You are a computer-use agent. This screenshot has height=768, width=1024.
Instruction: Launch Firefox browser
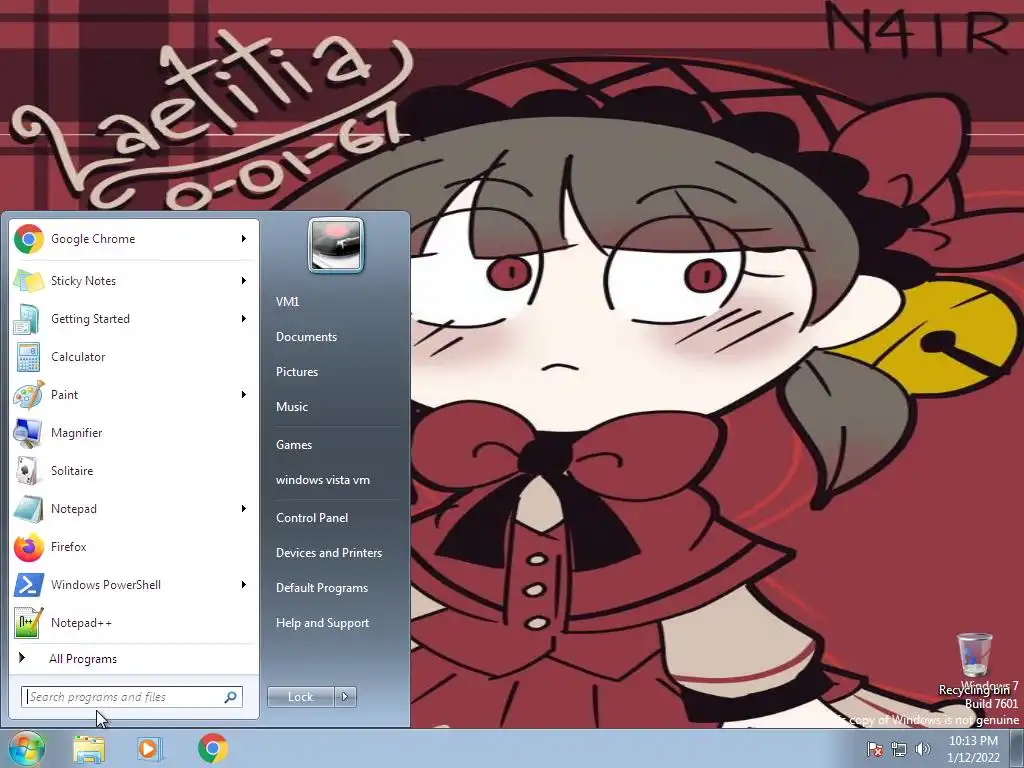tap(133, 547)
